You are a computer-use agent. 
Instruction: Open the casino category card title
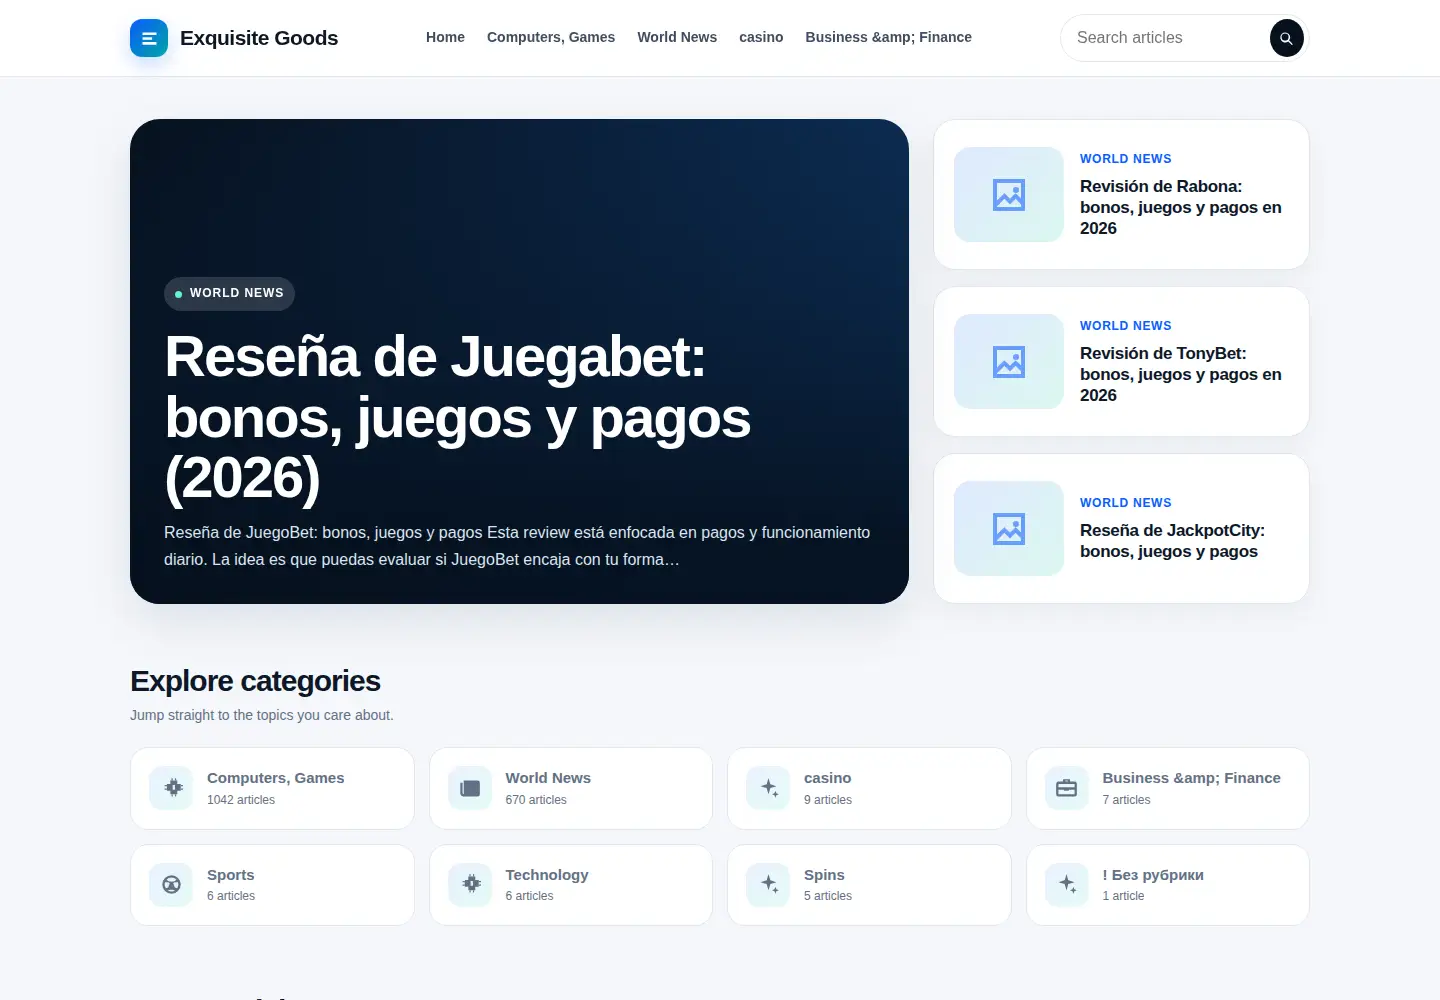tap(827, 778)
